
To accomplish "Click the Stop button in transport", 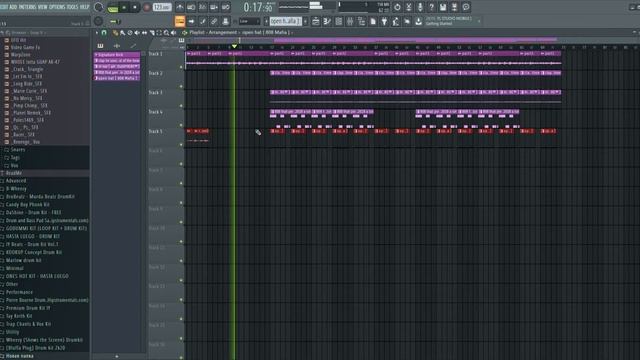I will 135,7.
